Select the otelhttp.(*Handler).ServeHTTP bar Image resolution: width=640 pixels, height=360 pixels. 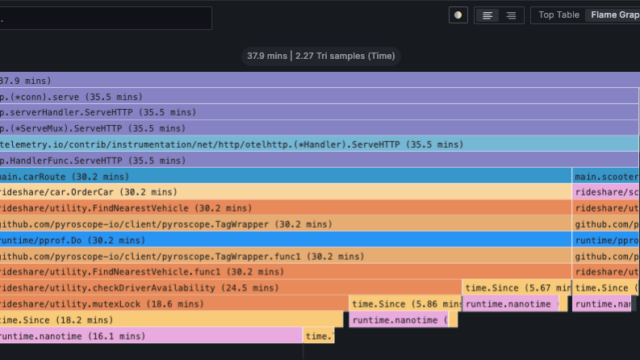click(319, 144)
